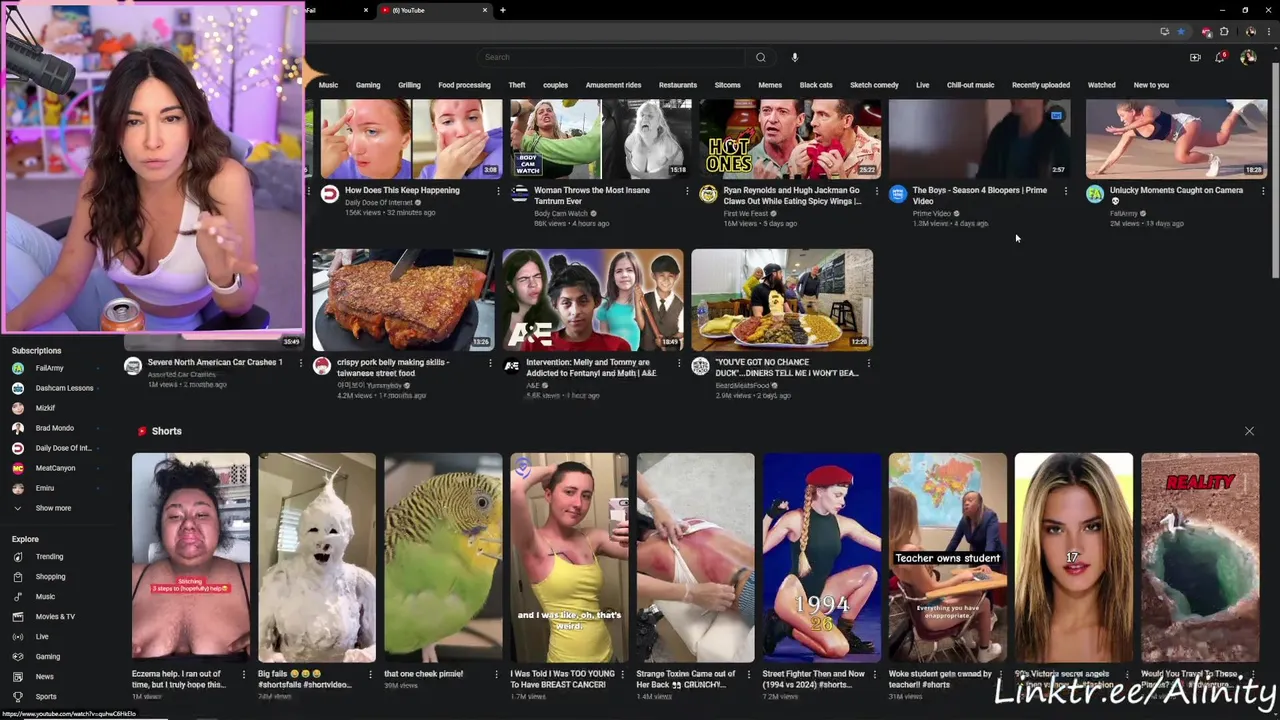This screenshot has height=720, width=1280.
Task: Open Prime Video channel avatar
Action: 897,194
